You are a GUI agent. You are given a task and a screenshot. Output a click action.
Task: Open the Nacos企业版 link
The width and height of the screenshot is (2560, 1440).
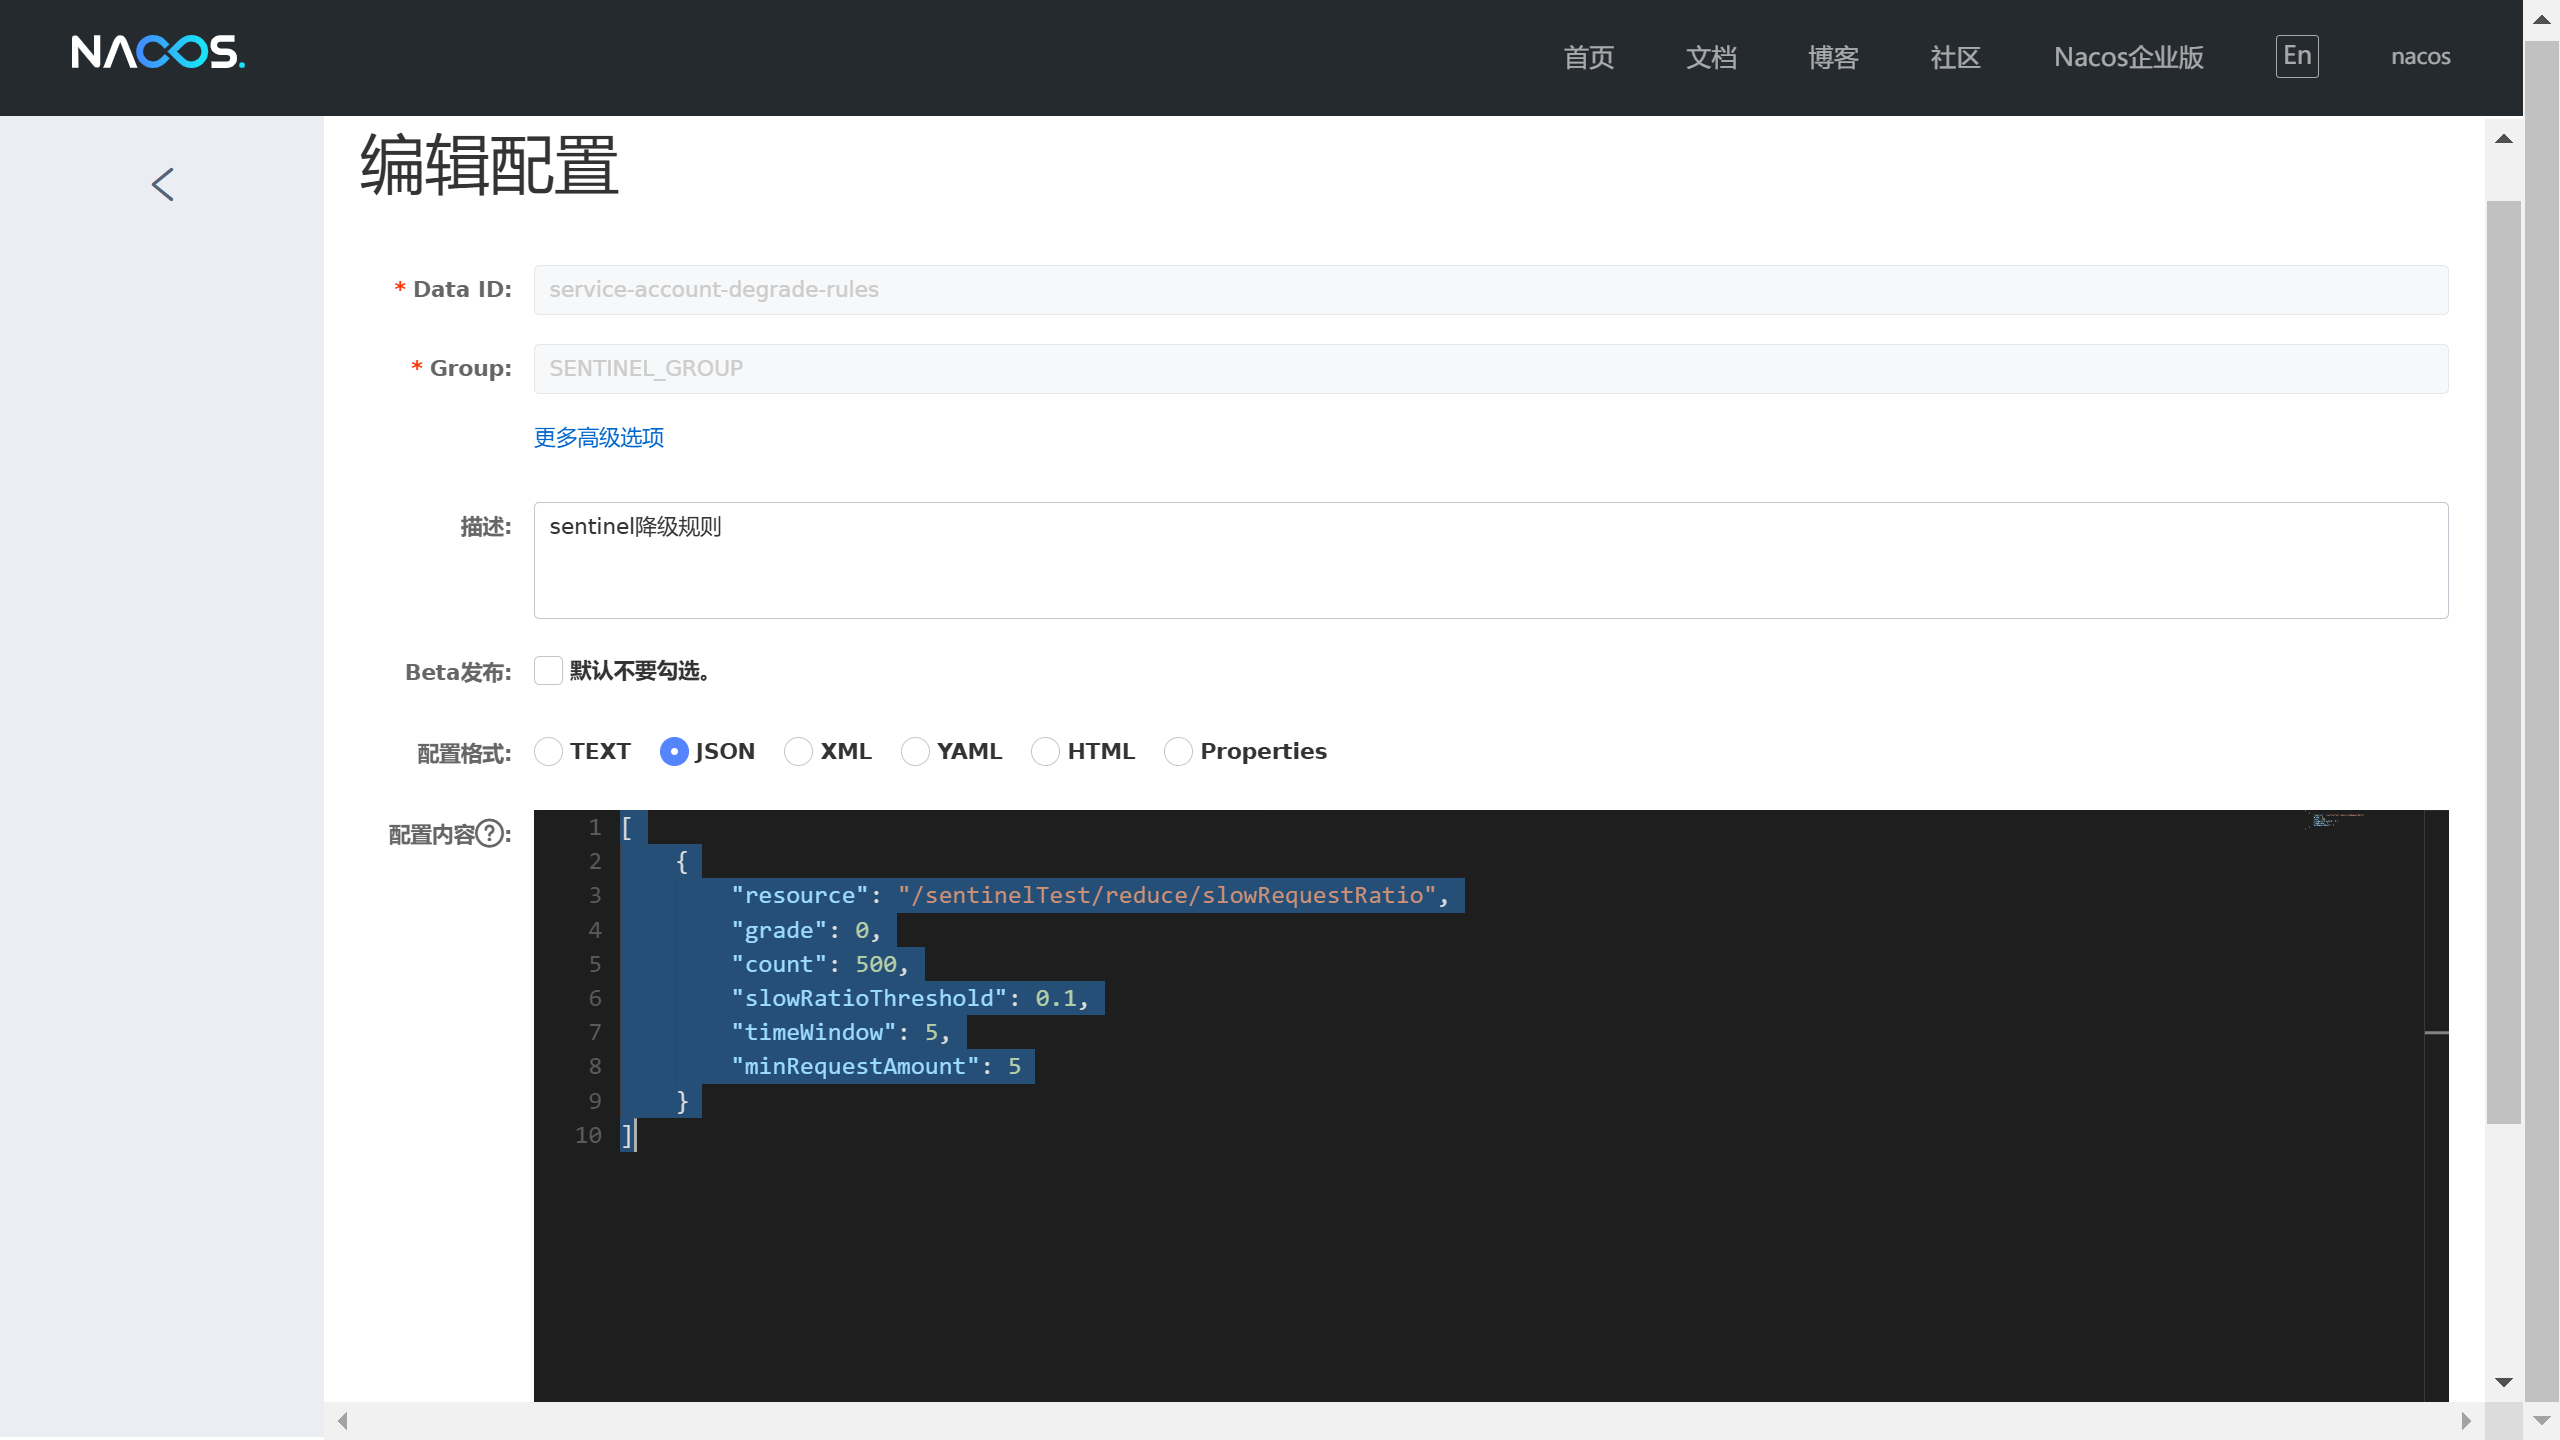click(2128, 57)
